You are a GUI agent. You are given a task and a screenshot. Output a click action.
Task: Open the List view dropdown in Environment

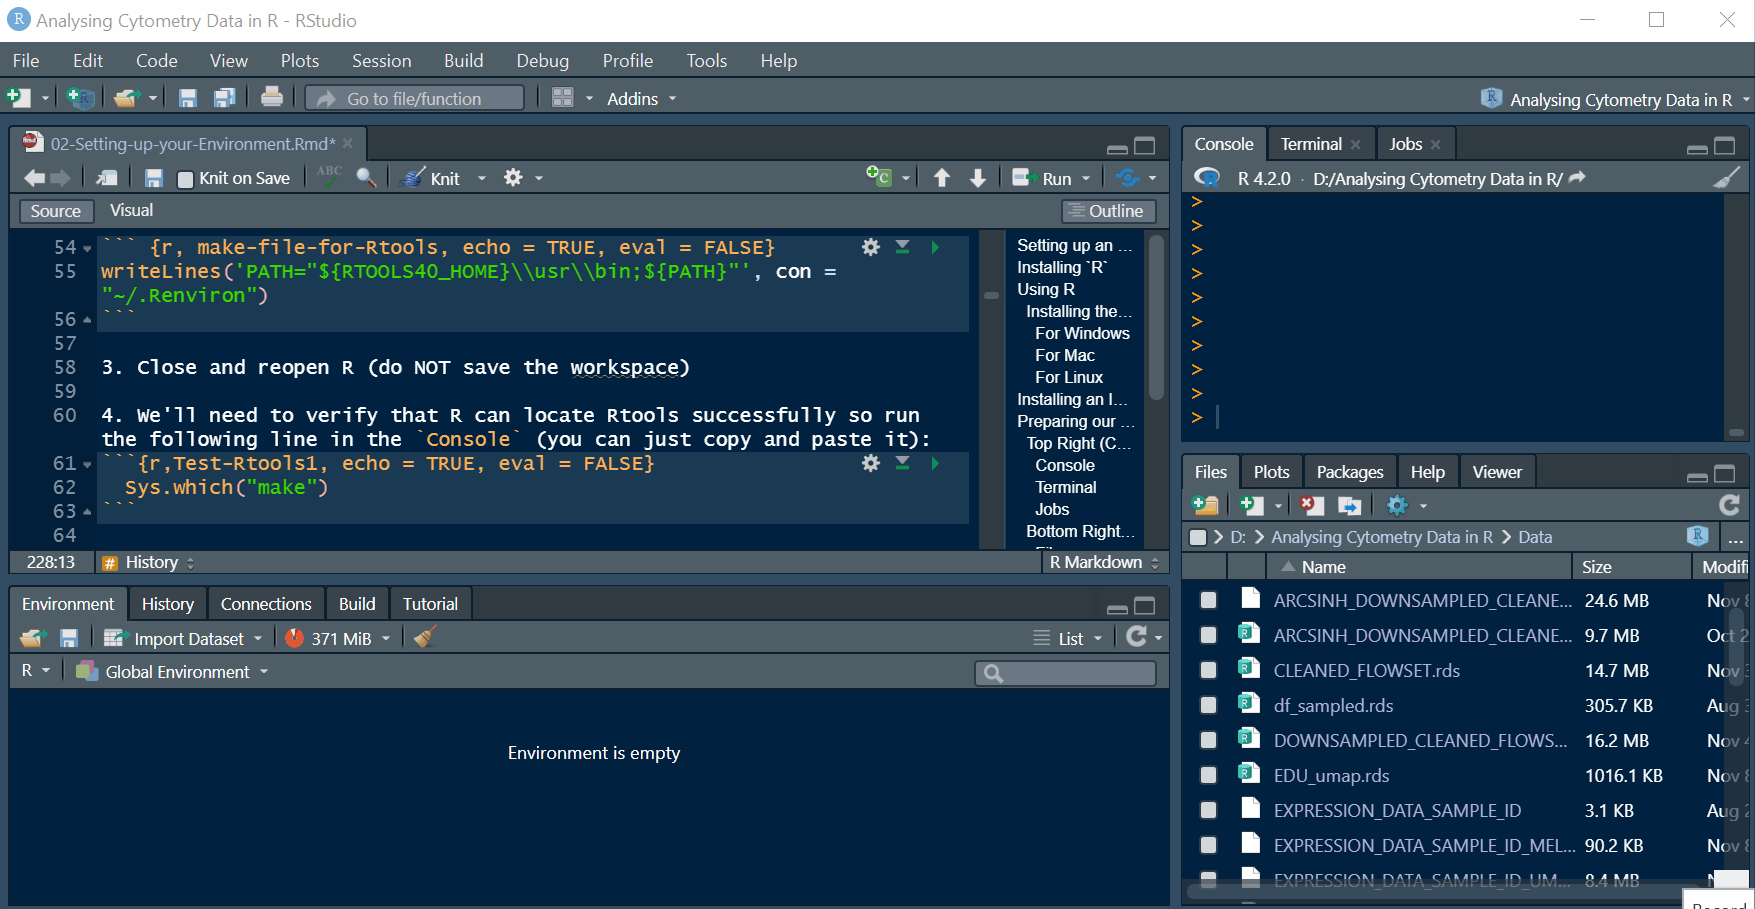click(x=1068, y=638)
